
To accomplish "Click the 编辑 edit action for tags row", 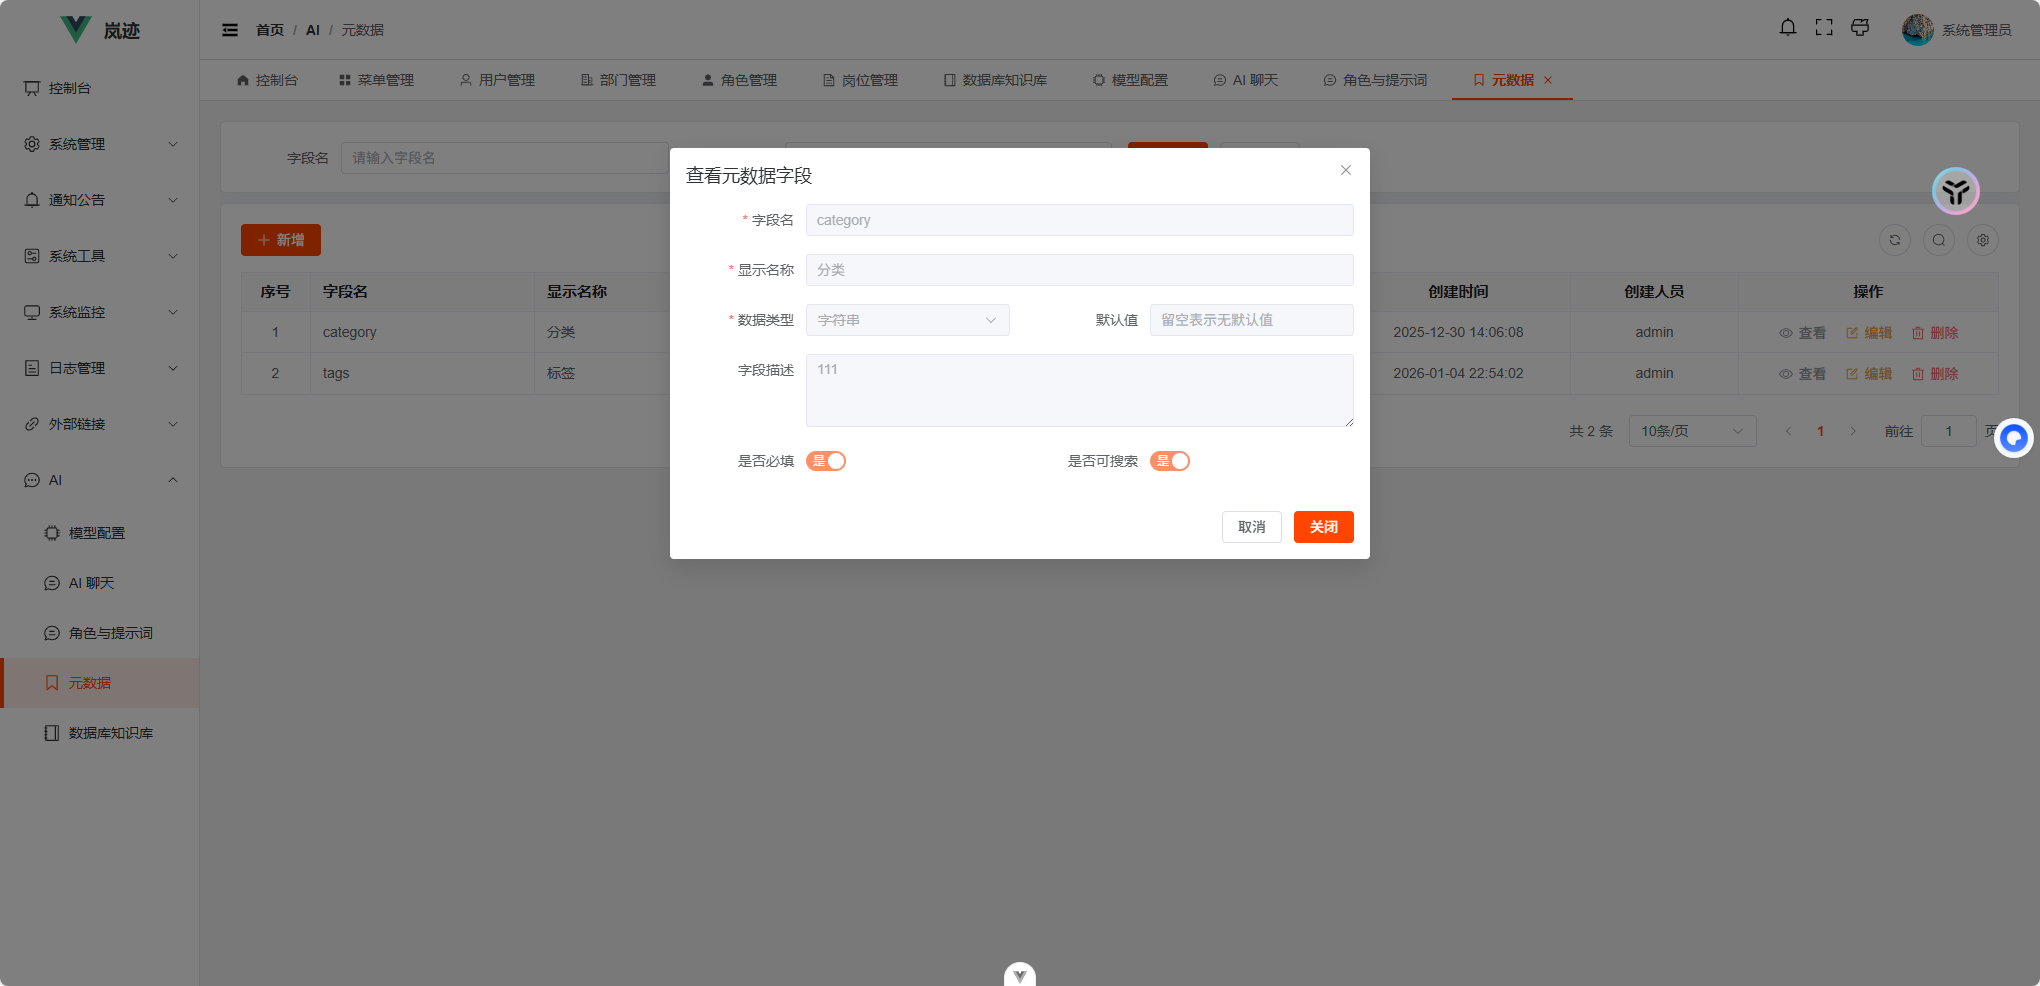I will 1869,373.
